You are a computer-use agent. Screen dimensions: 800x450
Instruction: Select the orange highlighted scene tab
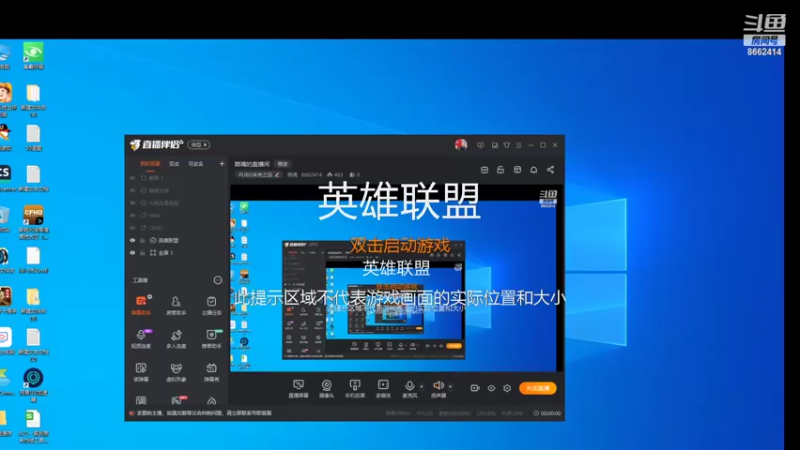coord(150,164)
